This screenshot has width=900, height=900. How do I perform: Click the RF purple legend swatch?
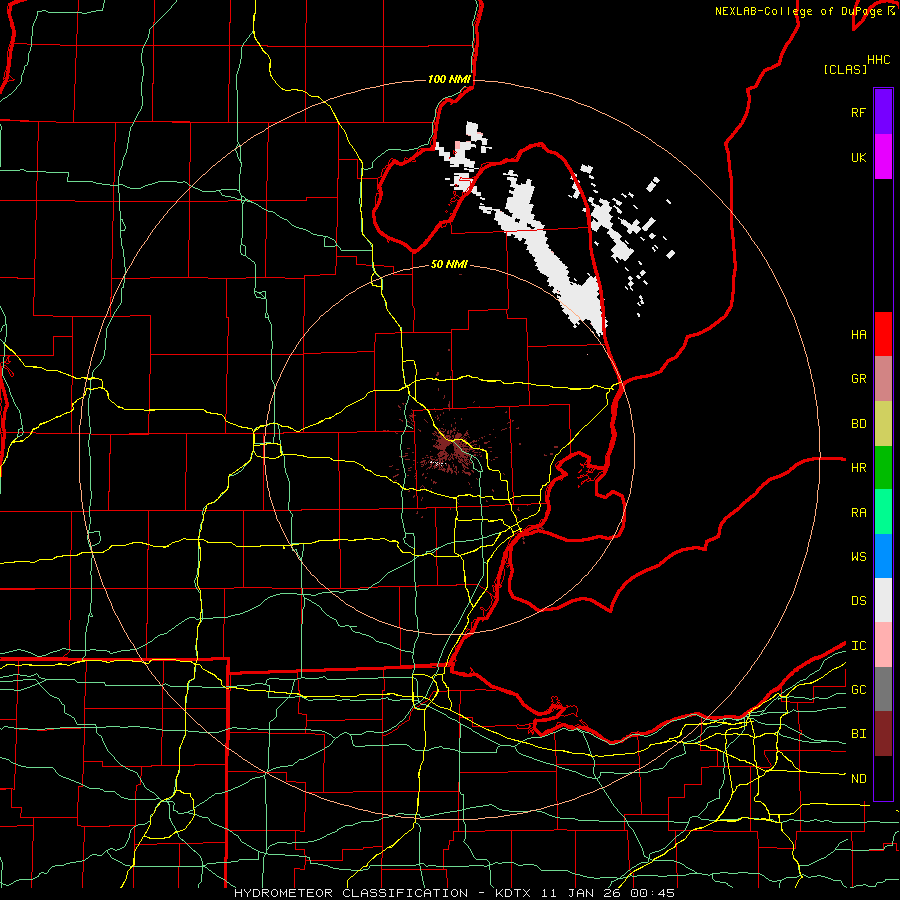pyautogui.click(x=883, y=112)
